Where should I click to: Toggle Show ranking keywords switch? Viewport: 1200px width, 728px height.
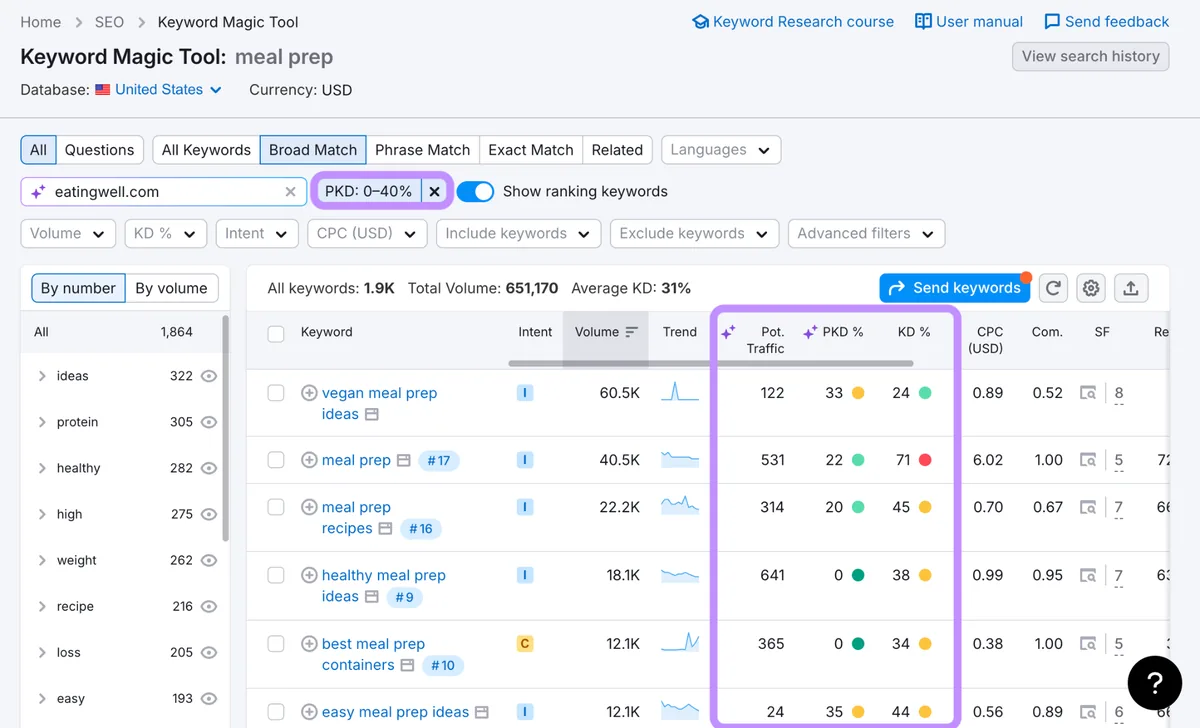click(x=475, y=191)
